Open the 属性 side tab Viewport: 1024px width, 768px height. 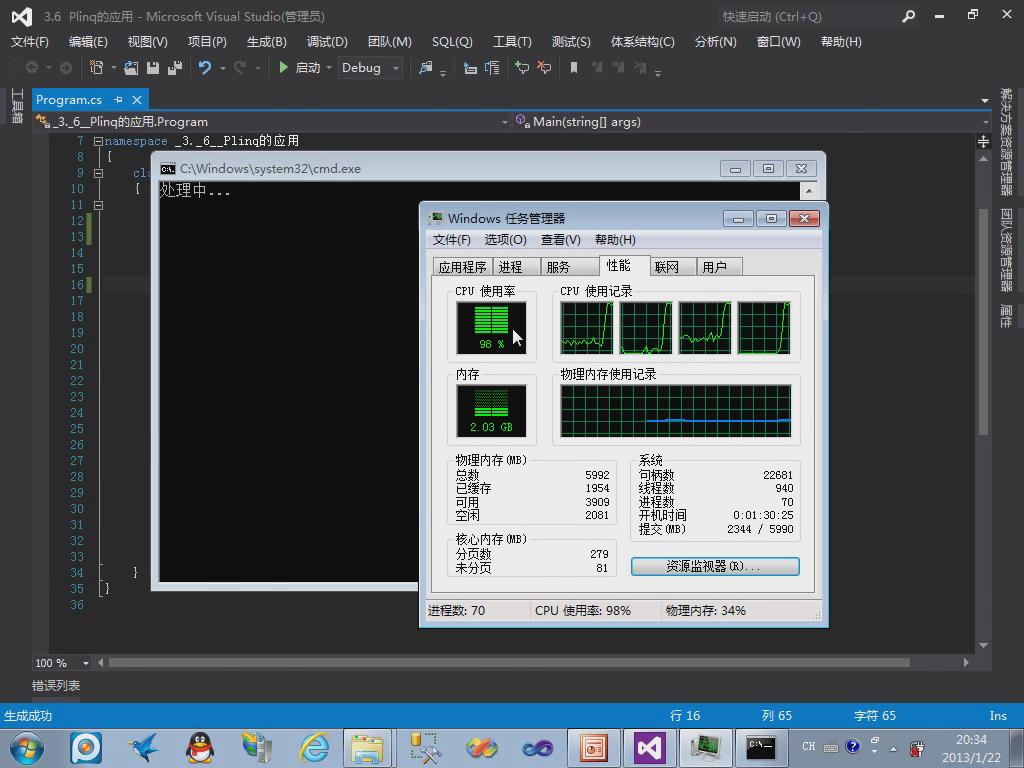(x=1006, y=315)
